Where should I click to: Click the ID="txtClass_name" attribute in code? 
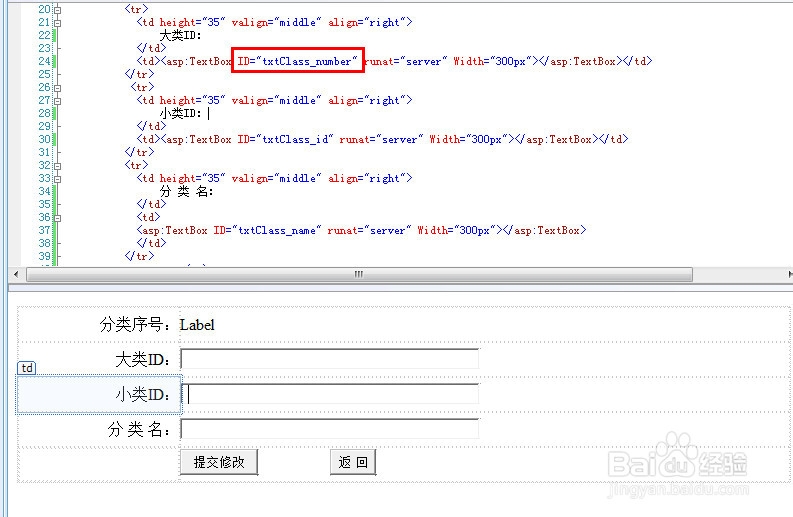pyautogui.click(x=267, y=230)
